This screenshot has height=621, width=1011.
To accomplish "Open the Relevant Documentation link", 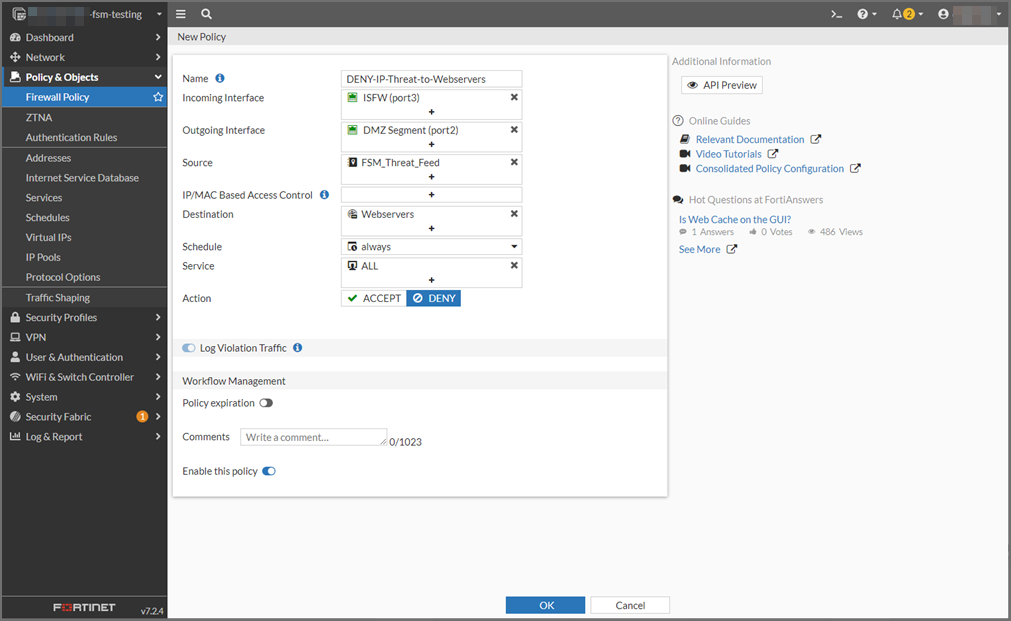I will pos(751,139).
